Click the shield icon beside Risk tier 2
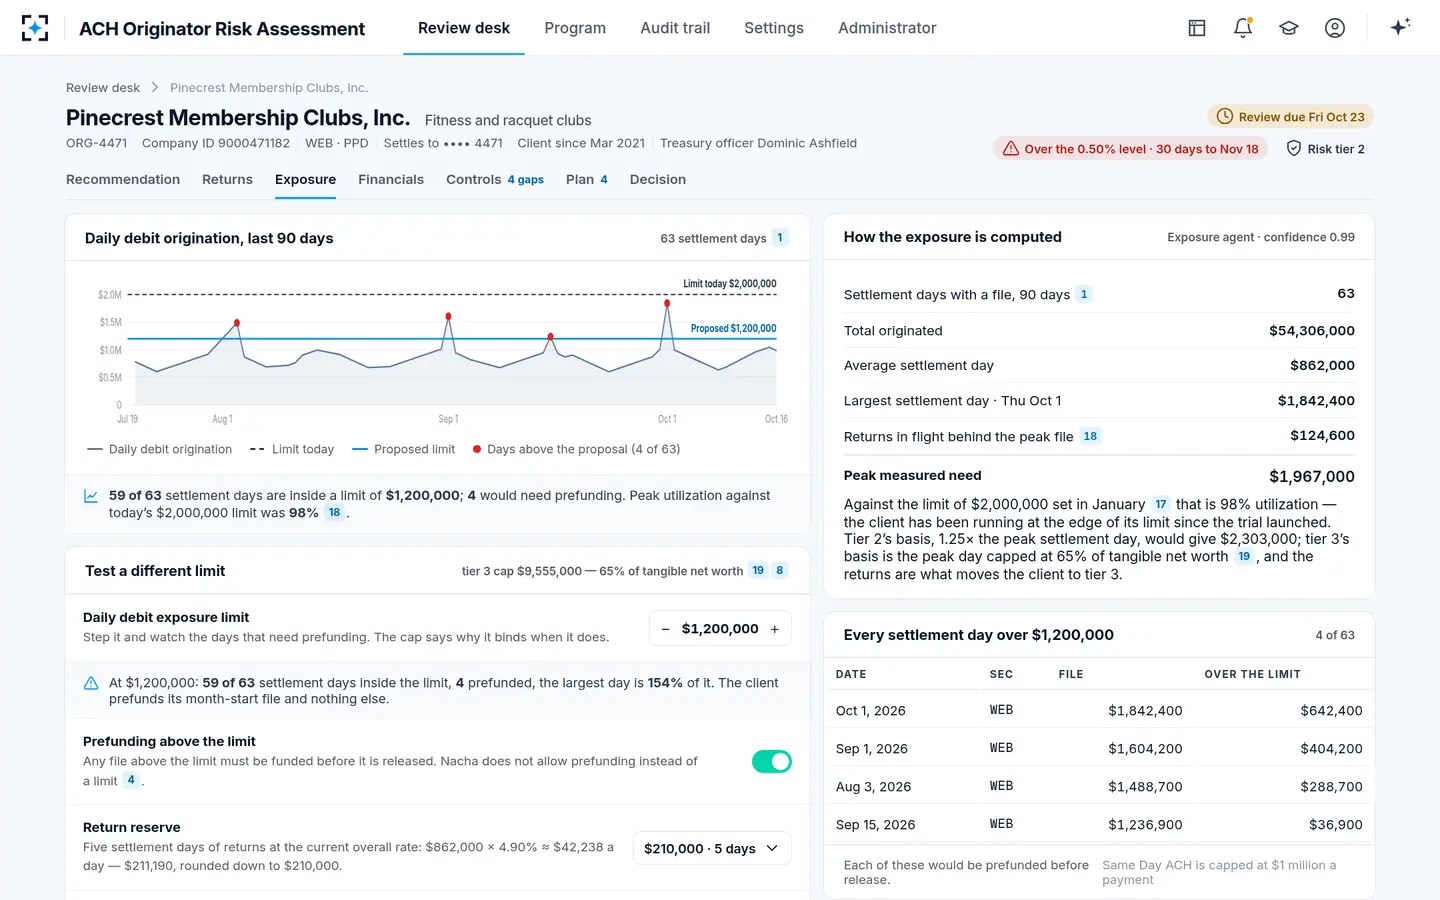This screenshot has height=900, width=1440. coord(1294,149)
